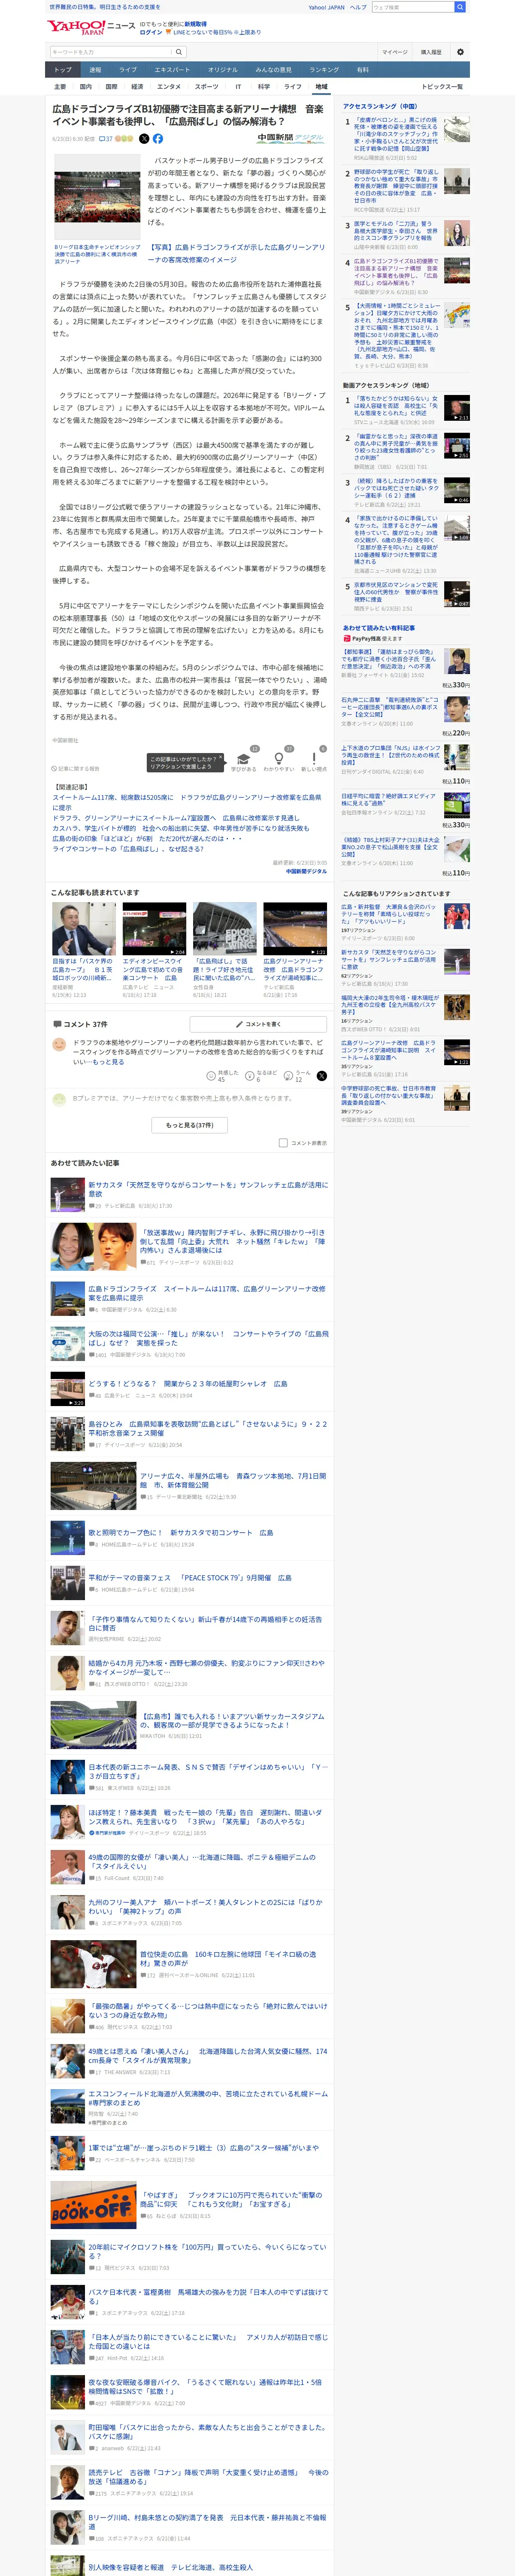Click the ログイン link

[x=151, y=32]
